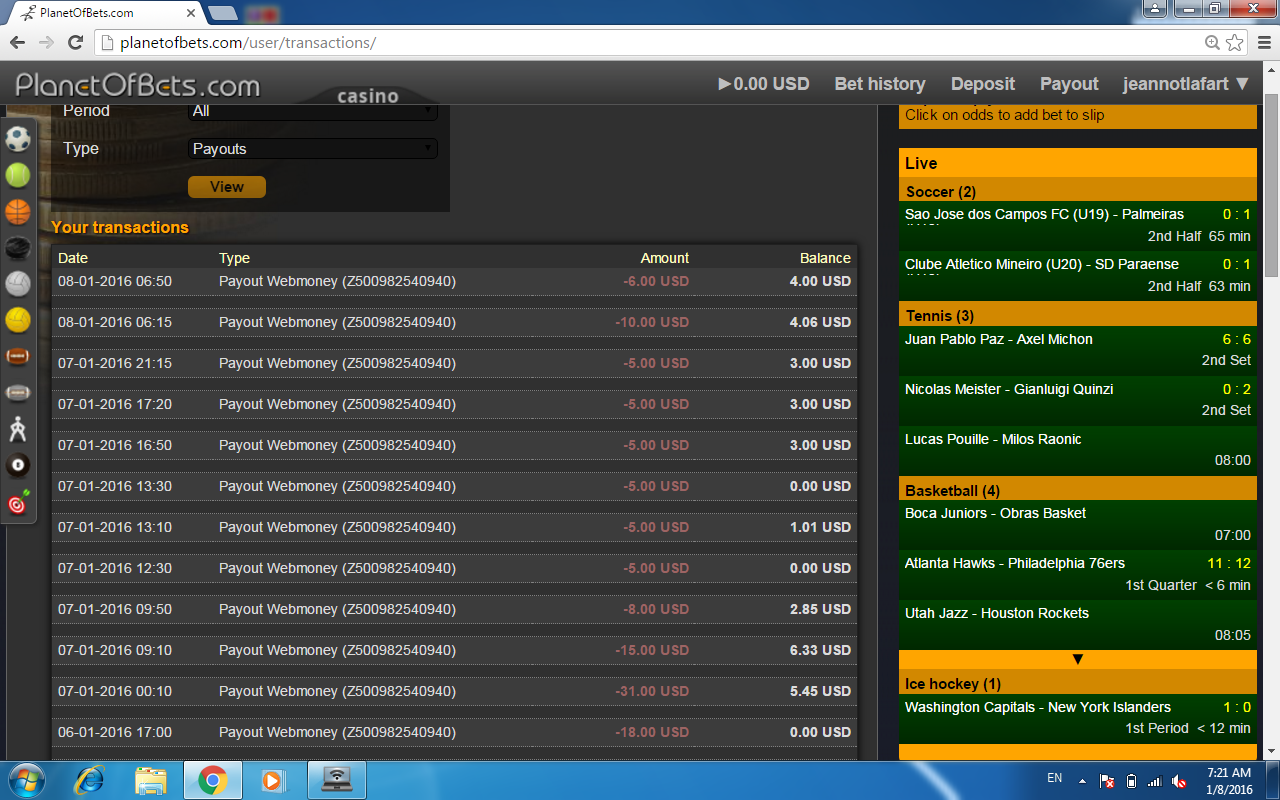Click the page vertical scrollbar
This screenshot has width=1280, height=800.
pos(1271,187)
